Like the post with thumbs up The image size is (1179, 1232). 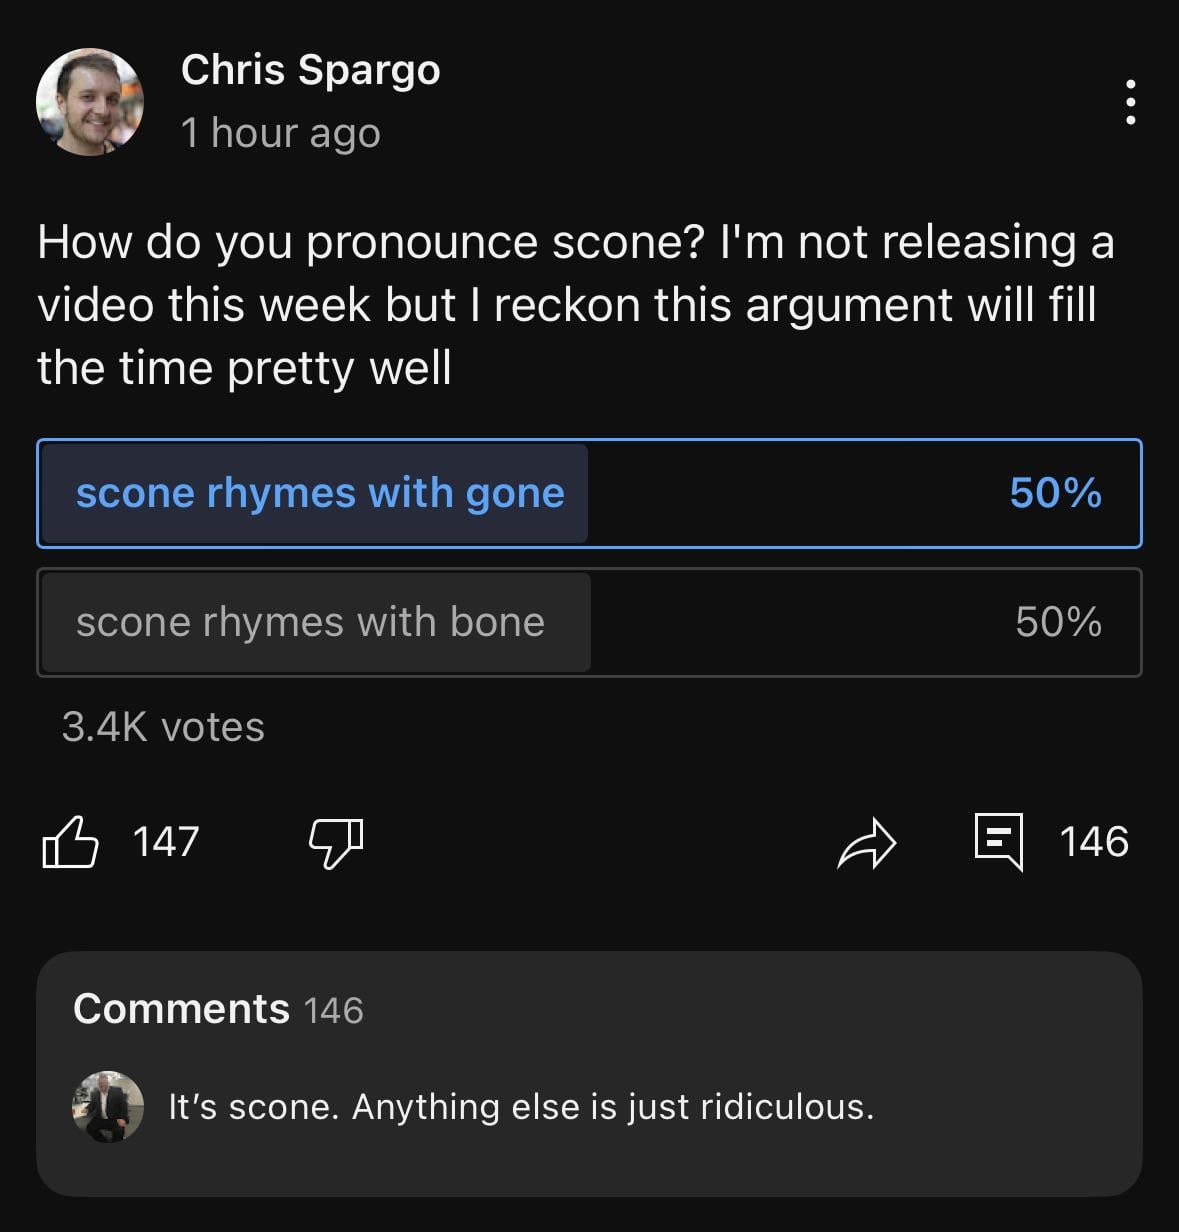click(x=71, y=841)
